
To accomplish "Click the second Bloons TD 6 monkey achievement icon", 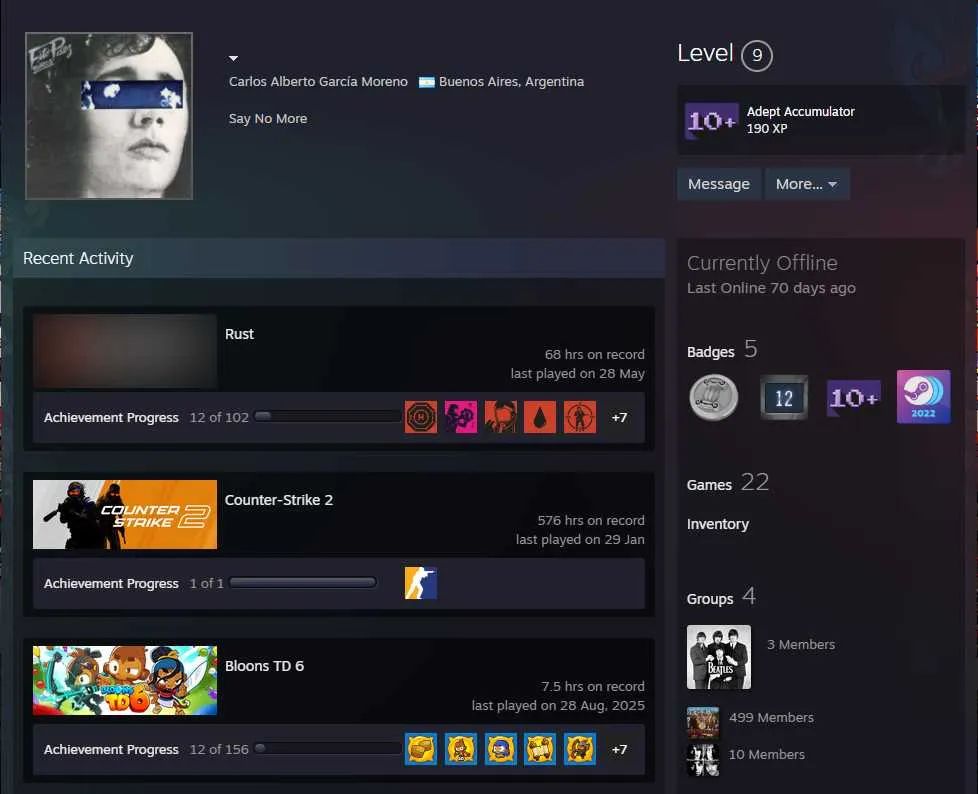I will [461, 749].
